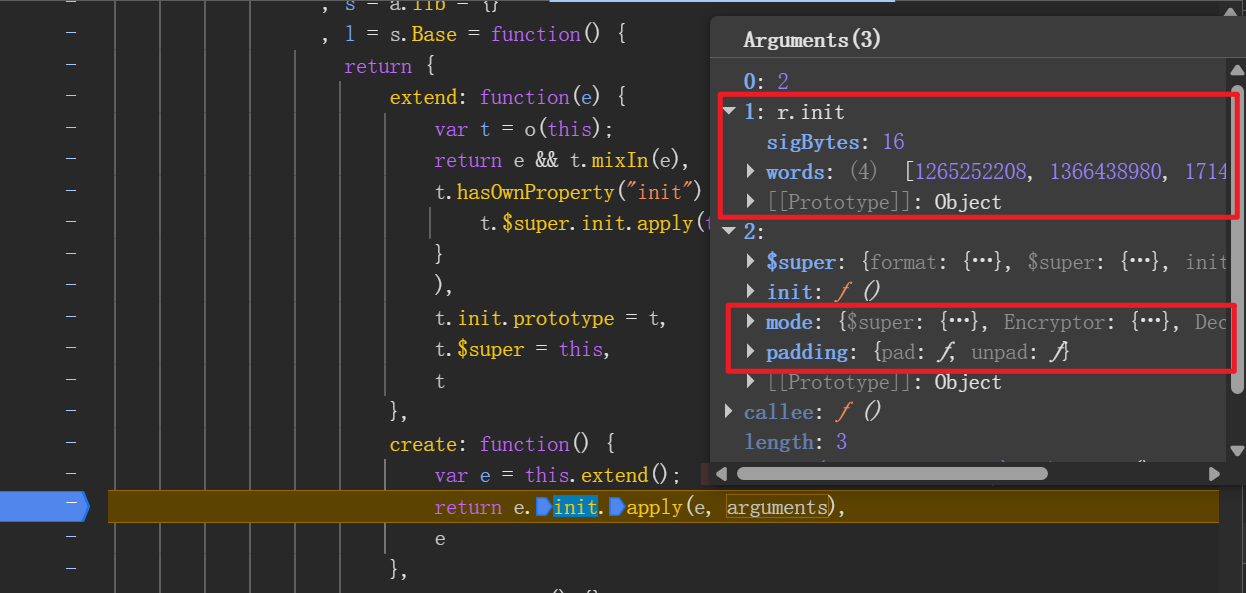Click the popup's vertical scrollbar down arrow
The width and height of the screenshot is (1246, 593).
[1237, 451]
